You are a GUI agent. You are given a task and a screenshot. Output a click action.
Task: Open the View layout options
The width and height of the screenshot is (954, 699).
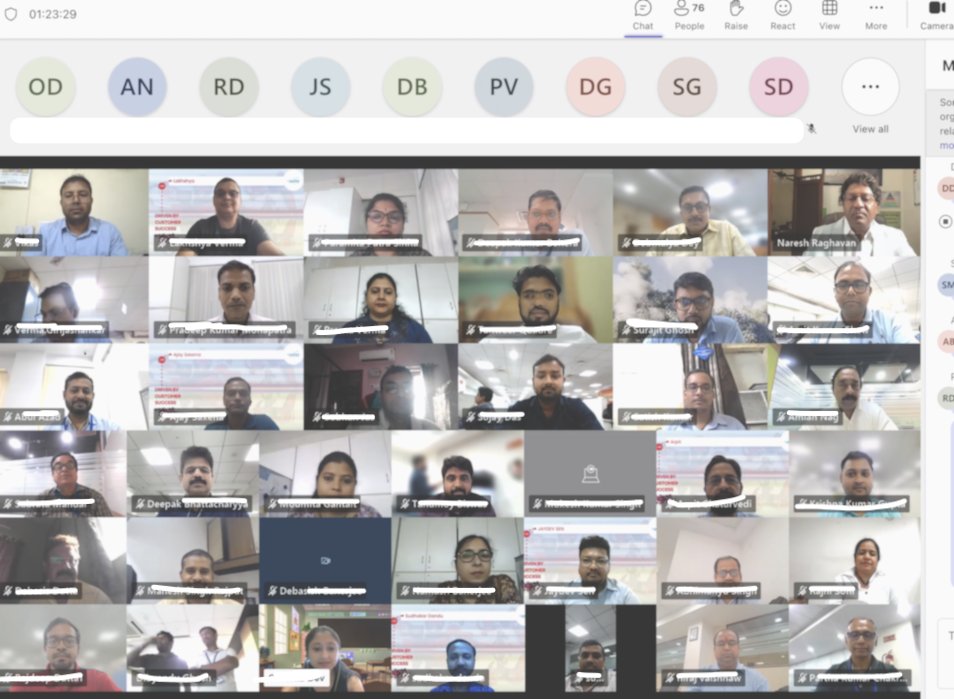pos(829,15)
